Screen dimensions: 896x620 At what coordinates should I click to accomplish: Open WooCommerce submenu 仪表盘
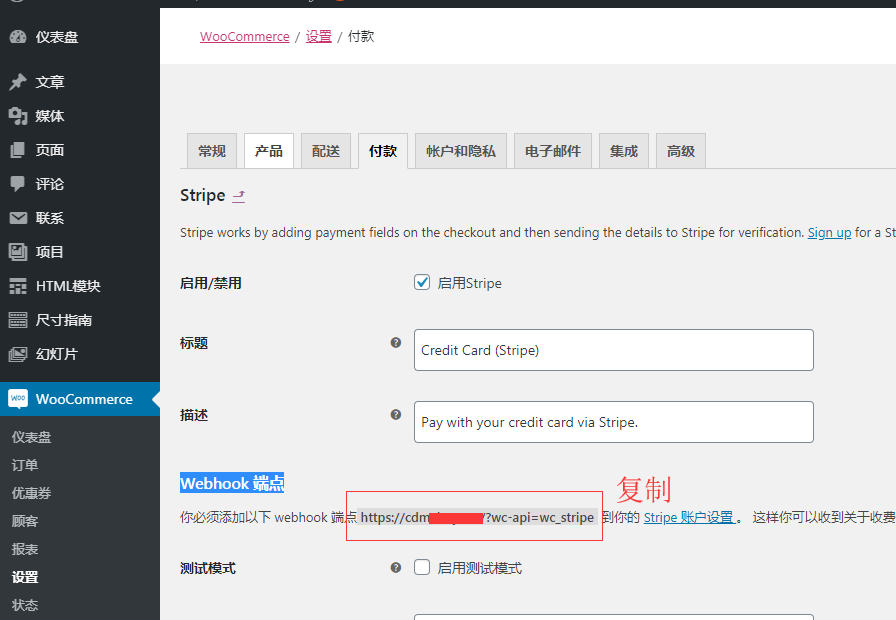[x=31, y=437]
